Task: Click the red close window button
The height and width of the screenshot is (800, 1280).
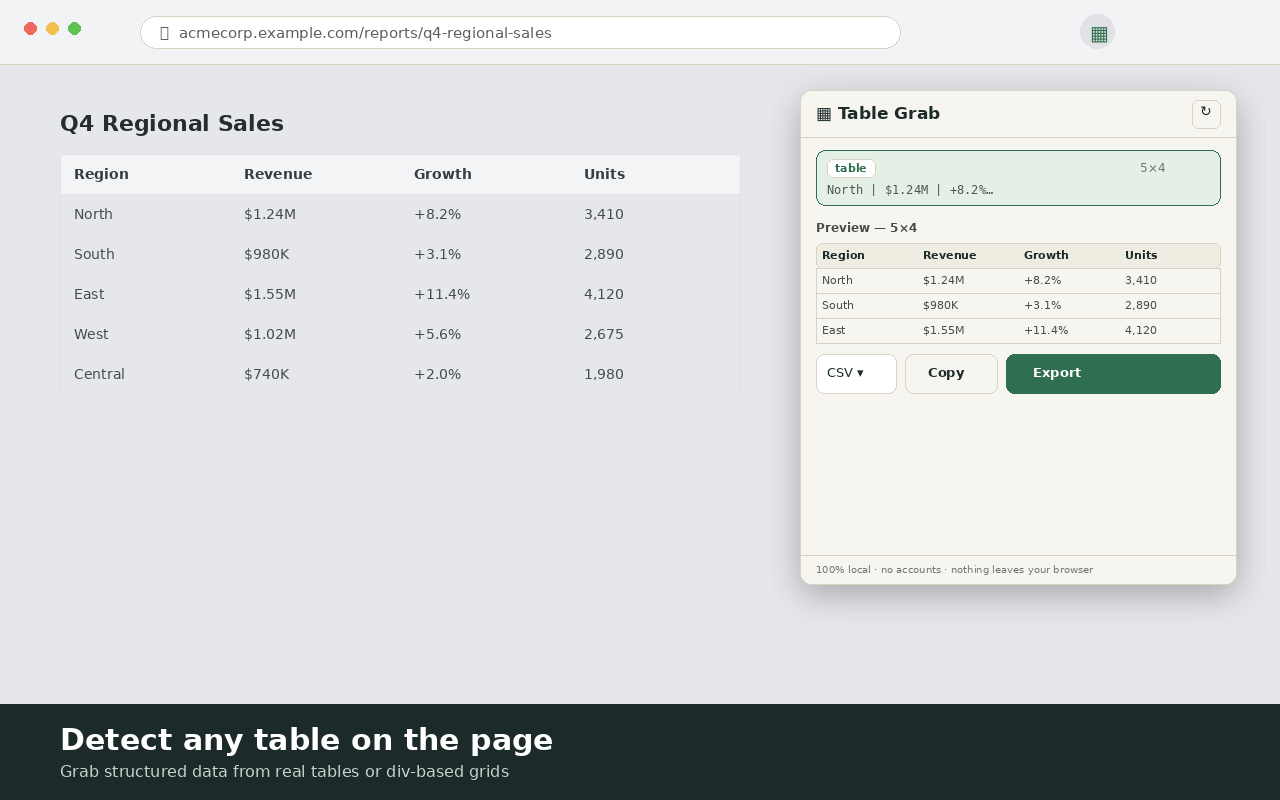Action: tap(30, 29)
